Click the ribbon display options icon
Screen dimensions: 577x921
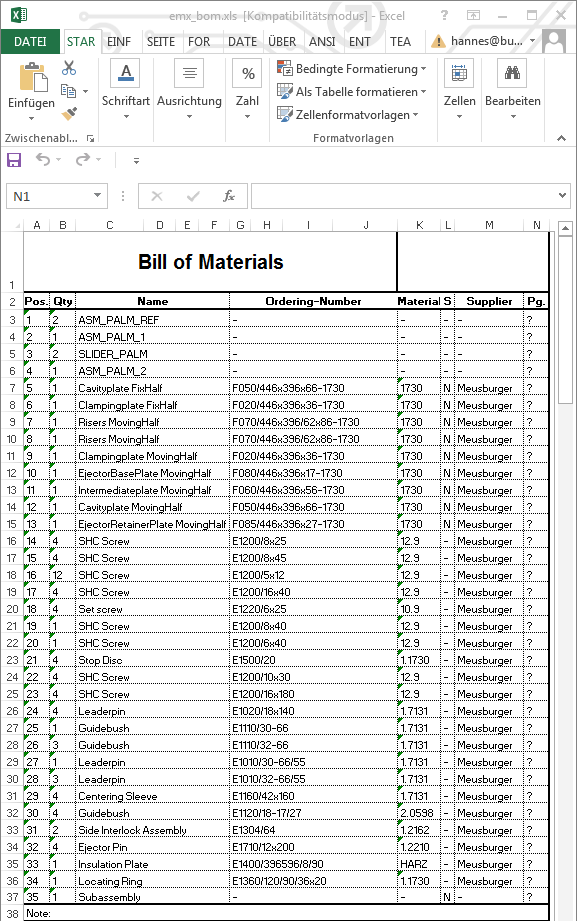click(x=473, y=16)
